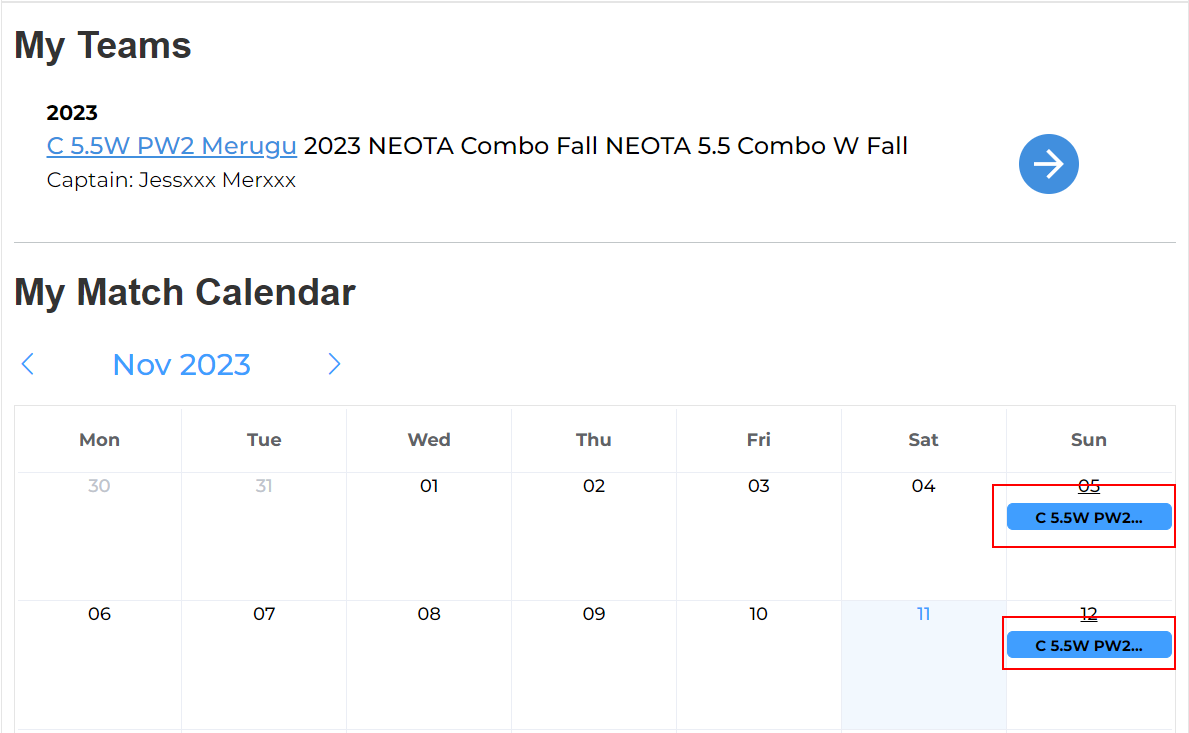Screen dimensions: 1189x733
Task: Select Saturday 04 in the calendar
Action: [923, 486]
